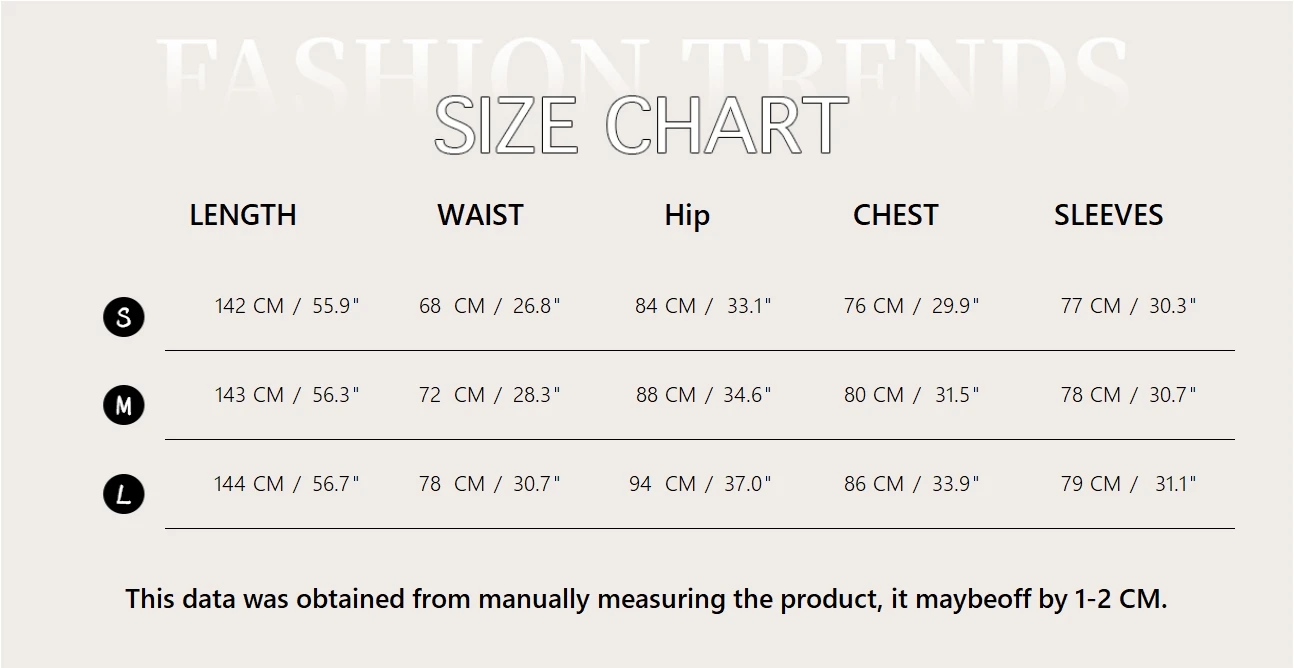Click the manual measurement disclaimer text
The height and width of the screenshot is (668, 1294).
coord(646,599)
